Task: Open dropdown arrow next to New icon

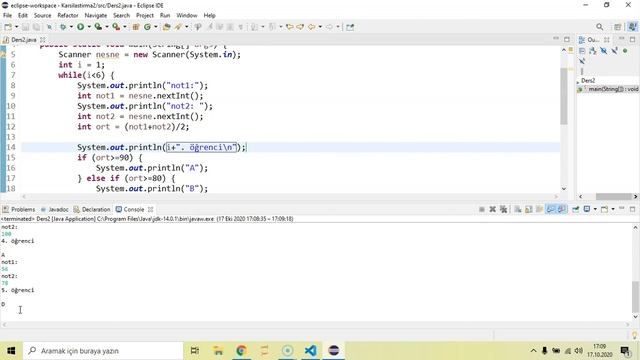Action: pos(17,27)
